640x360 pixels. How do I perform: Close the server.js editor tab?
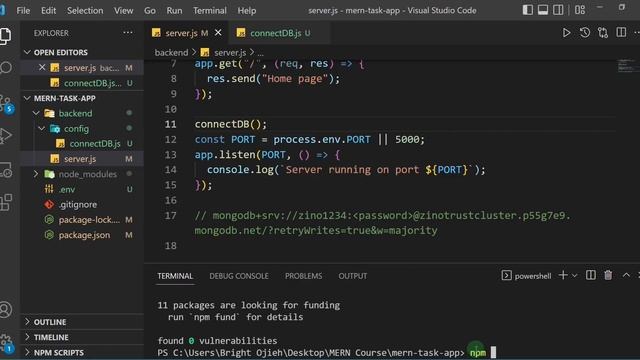pos(218,32)
